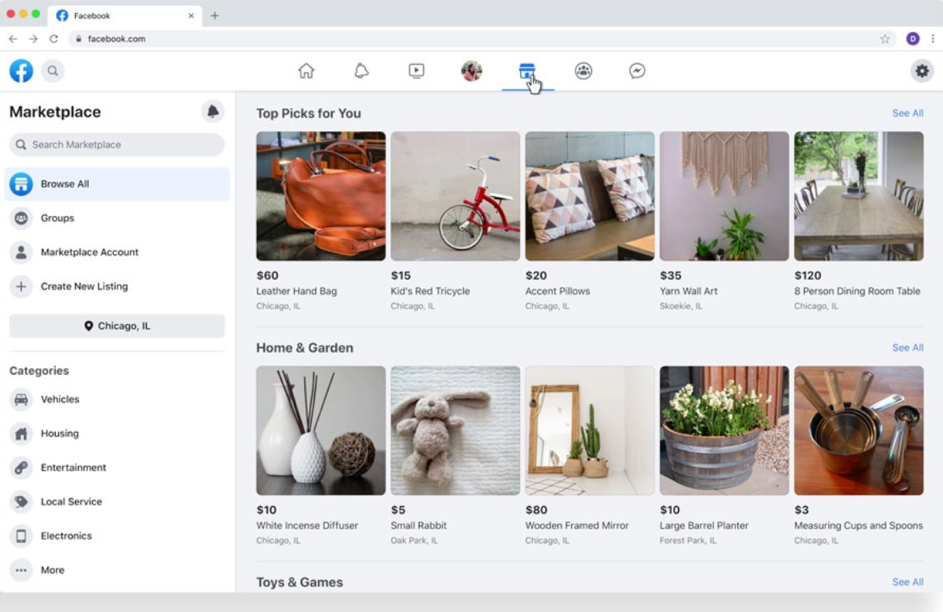Open the Notifications bell in top navigation

coord(361,71)
